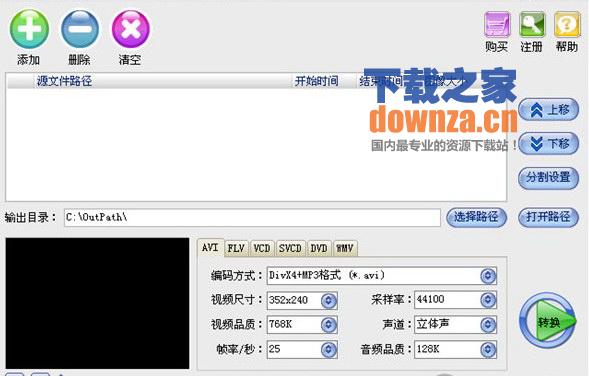This screenshot has height=376, width=589.
Task: Switch to the FLV tab
Action: click(236, 248)
